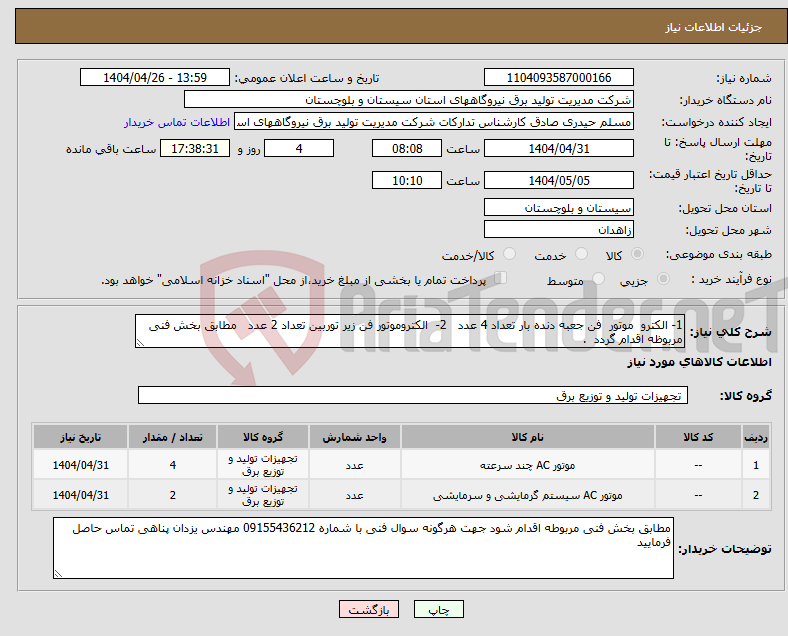The width and height of the screenshot is (788, 636).
Task: Click the delivery province field سیستان و بلوچستان
Action: (x=558, y=207)
